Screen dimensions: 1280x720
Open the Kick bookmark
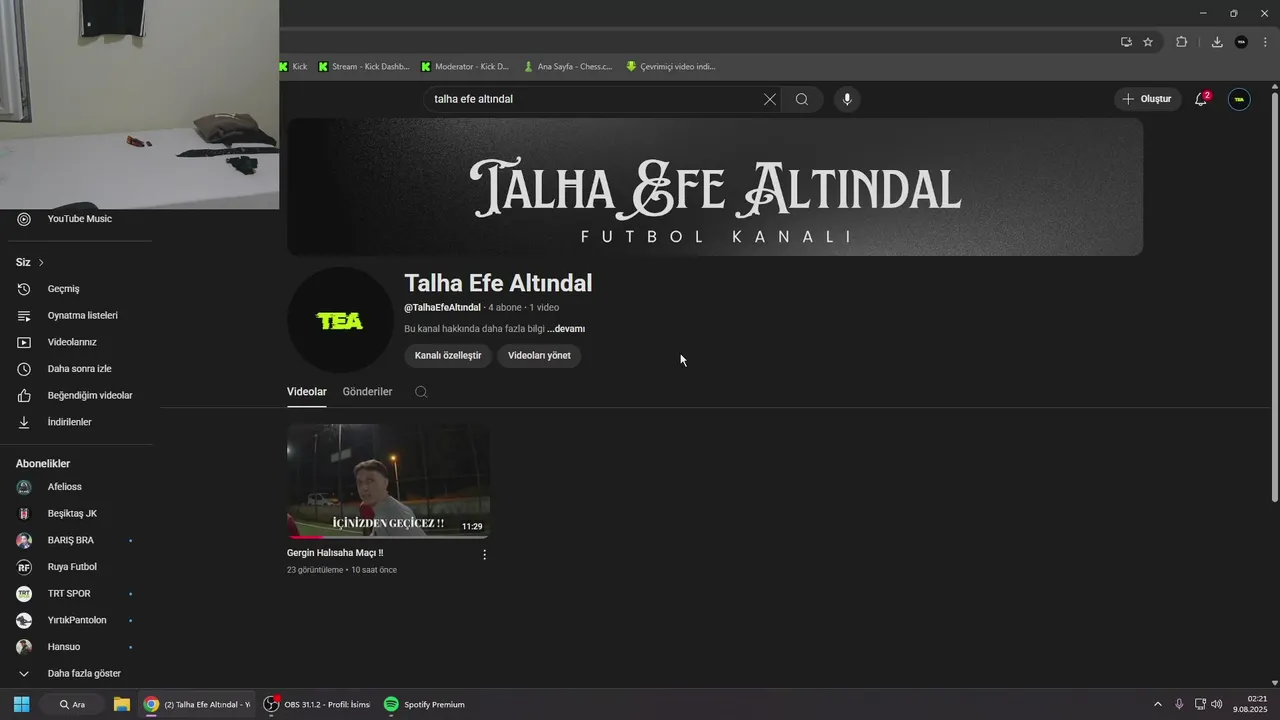pos(293,67)
